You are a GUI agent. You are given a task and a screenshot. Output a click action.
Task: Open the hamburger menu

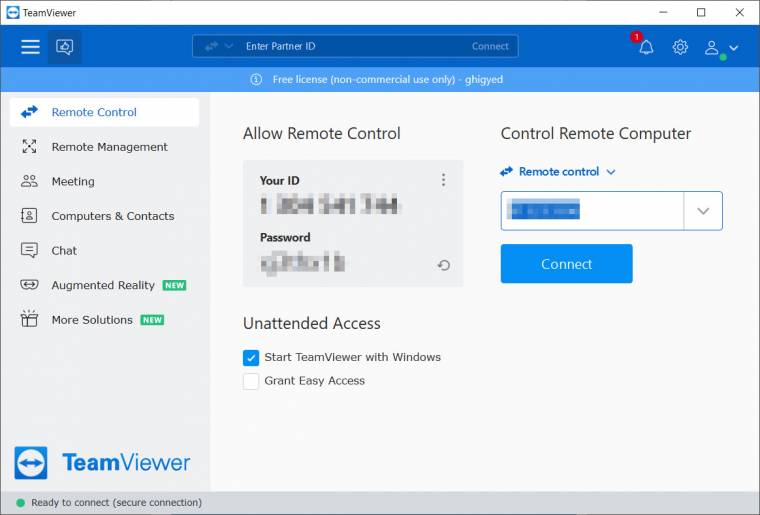point(30,47)
